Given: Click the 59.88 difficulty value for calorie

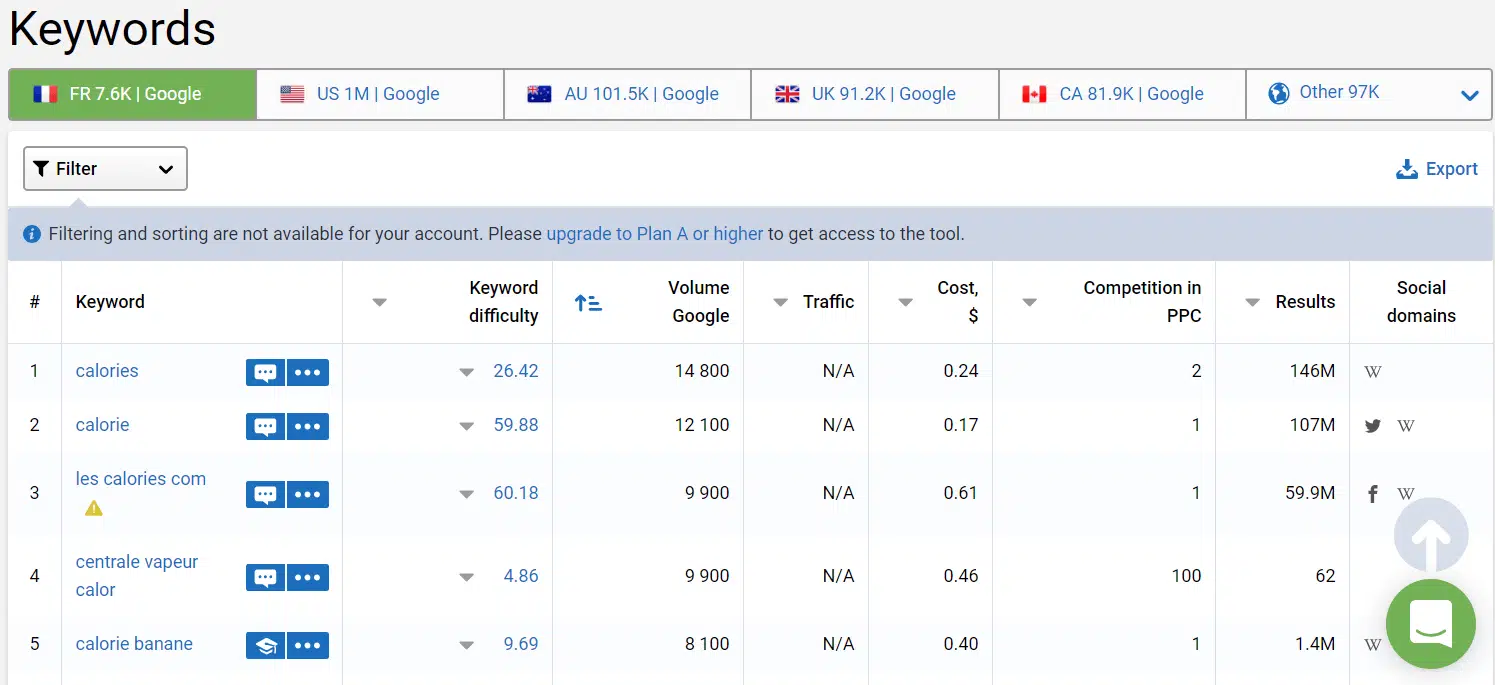Looking at the screenshot, I should [516, 425].
